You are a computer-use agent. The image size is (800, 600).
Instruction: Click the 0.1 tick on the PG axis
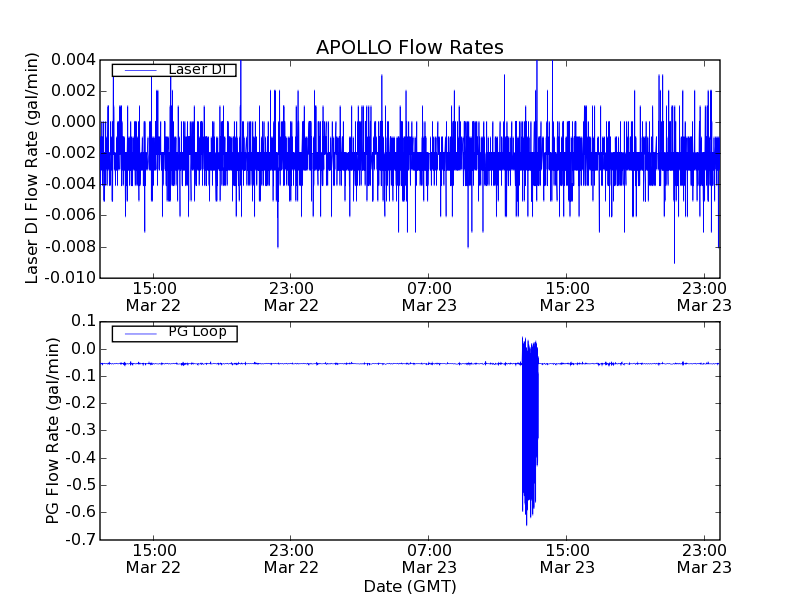coord(83,321)
